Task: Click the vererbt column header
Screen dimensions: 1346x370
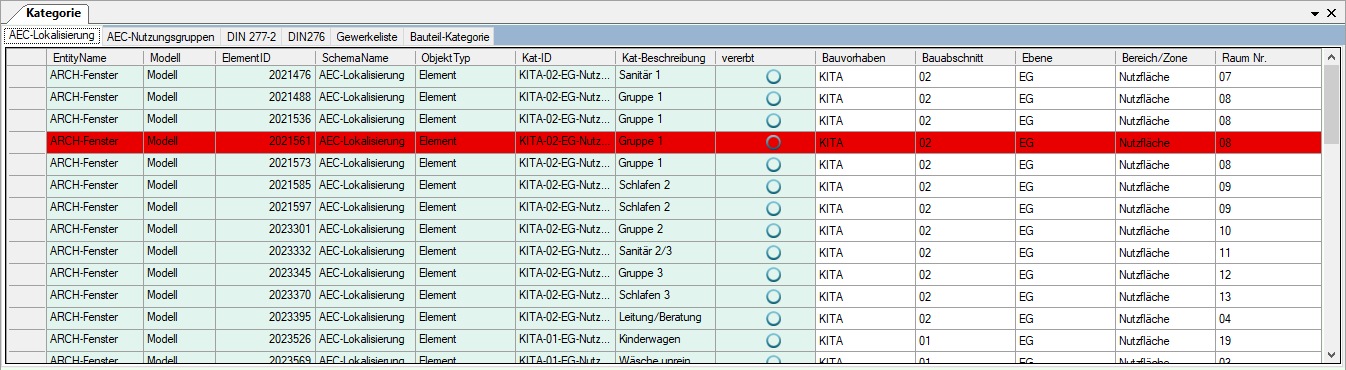Action: click(x=765, y=58)
